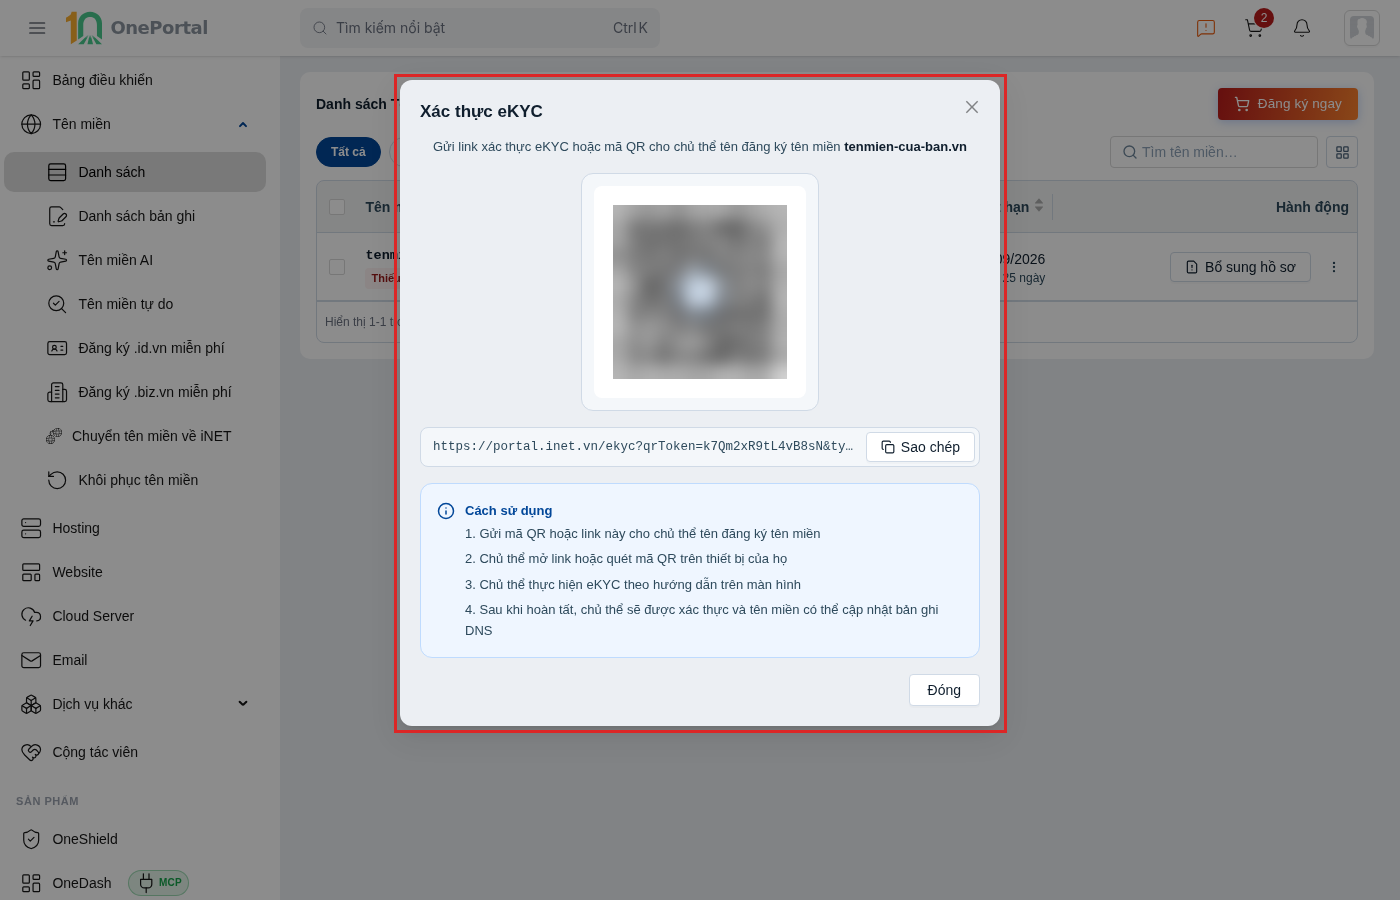The width and height of the screenshot is (1400, 900).
Task: Click the Tên miền globe icon
Action: pyautogui.click(x=31, y=124)
